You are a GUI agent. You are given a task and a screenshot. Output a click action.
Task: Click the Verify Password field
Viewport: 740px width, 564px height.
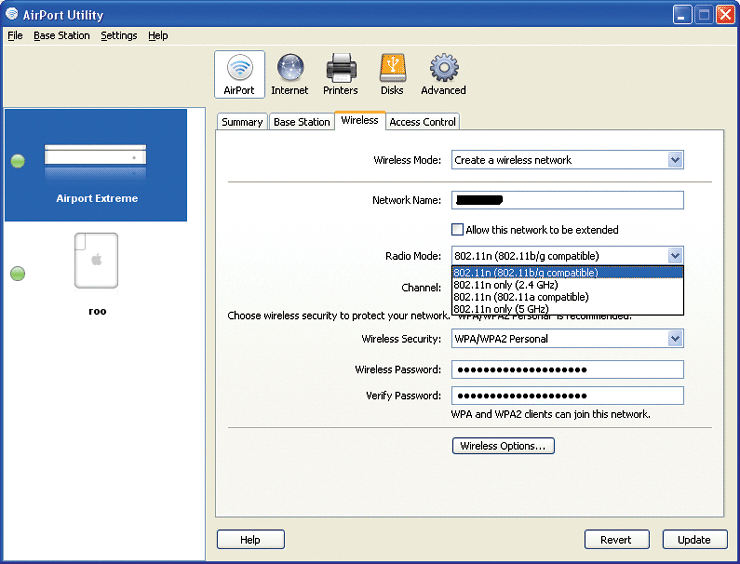coord(567,396)
